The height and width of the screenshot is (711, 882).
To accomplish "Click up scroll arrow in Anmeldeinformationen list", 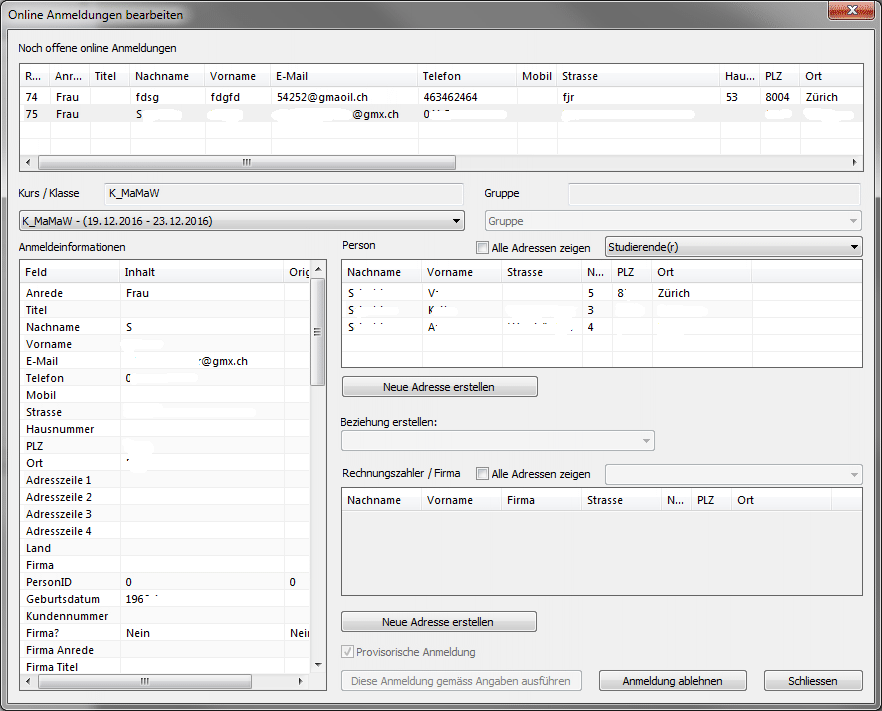I will pyautogui.click(x=318, y=270).
